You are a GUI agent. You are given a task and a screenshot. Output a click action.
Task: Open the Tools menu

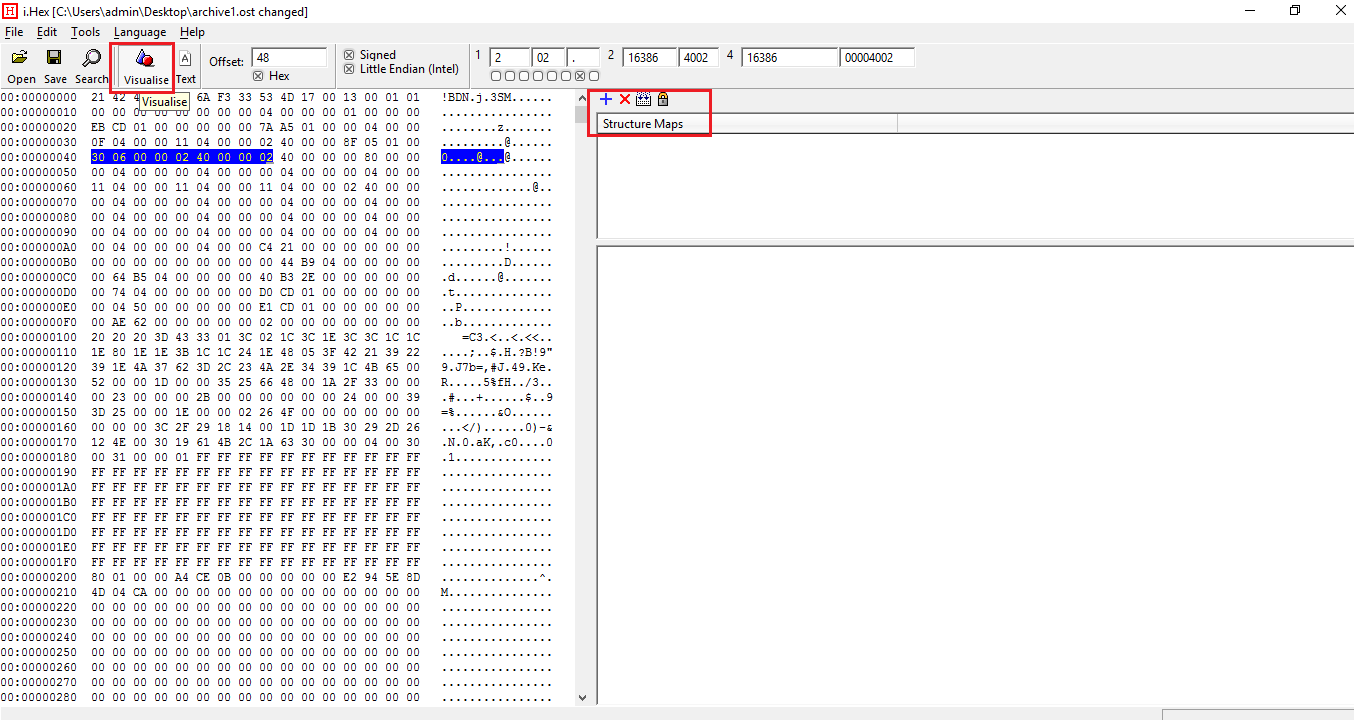(85, 32)
